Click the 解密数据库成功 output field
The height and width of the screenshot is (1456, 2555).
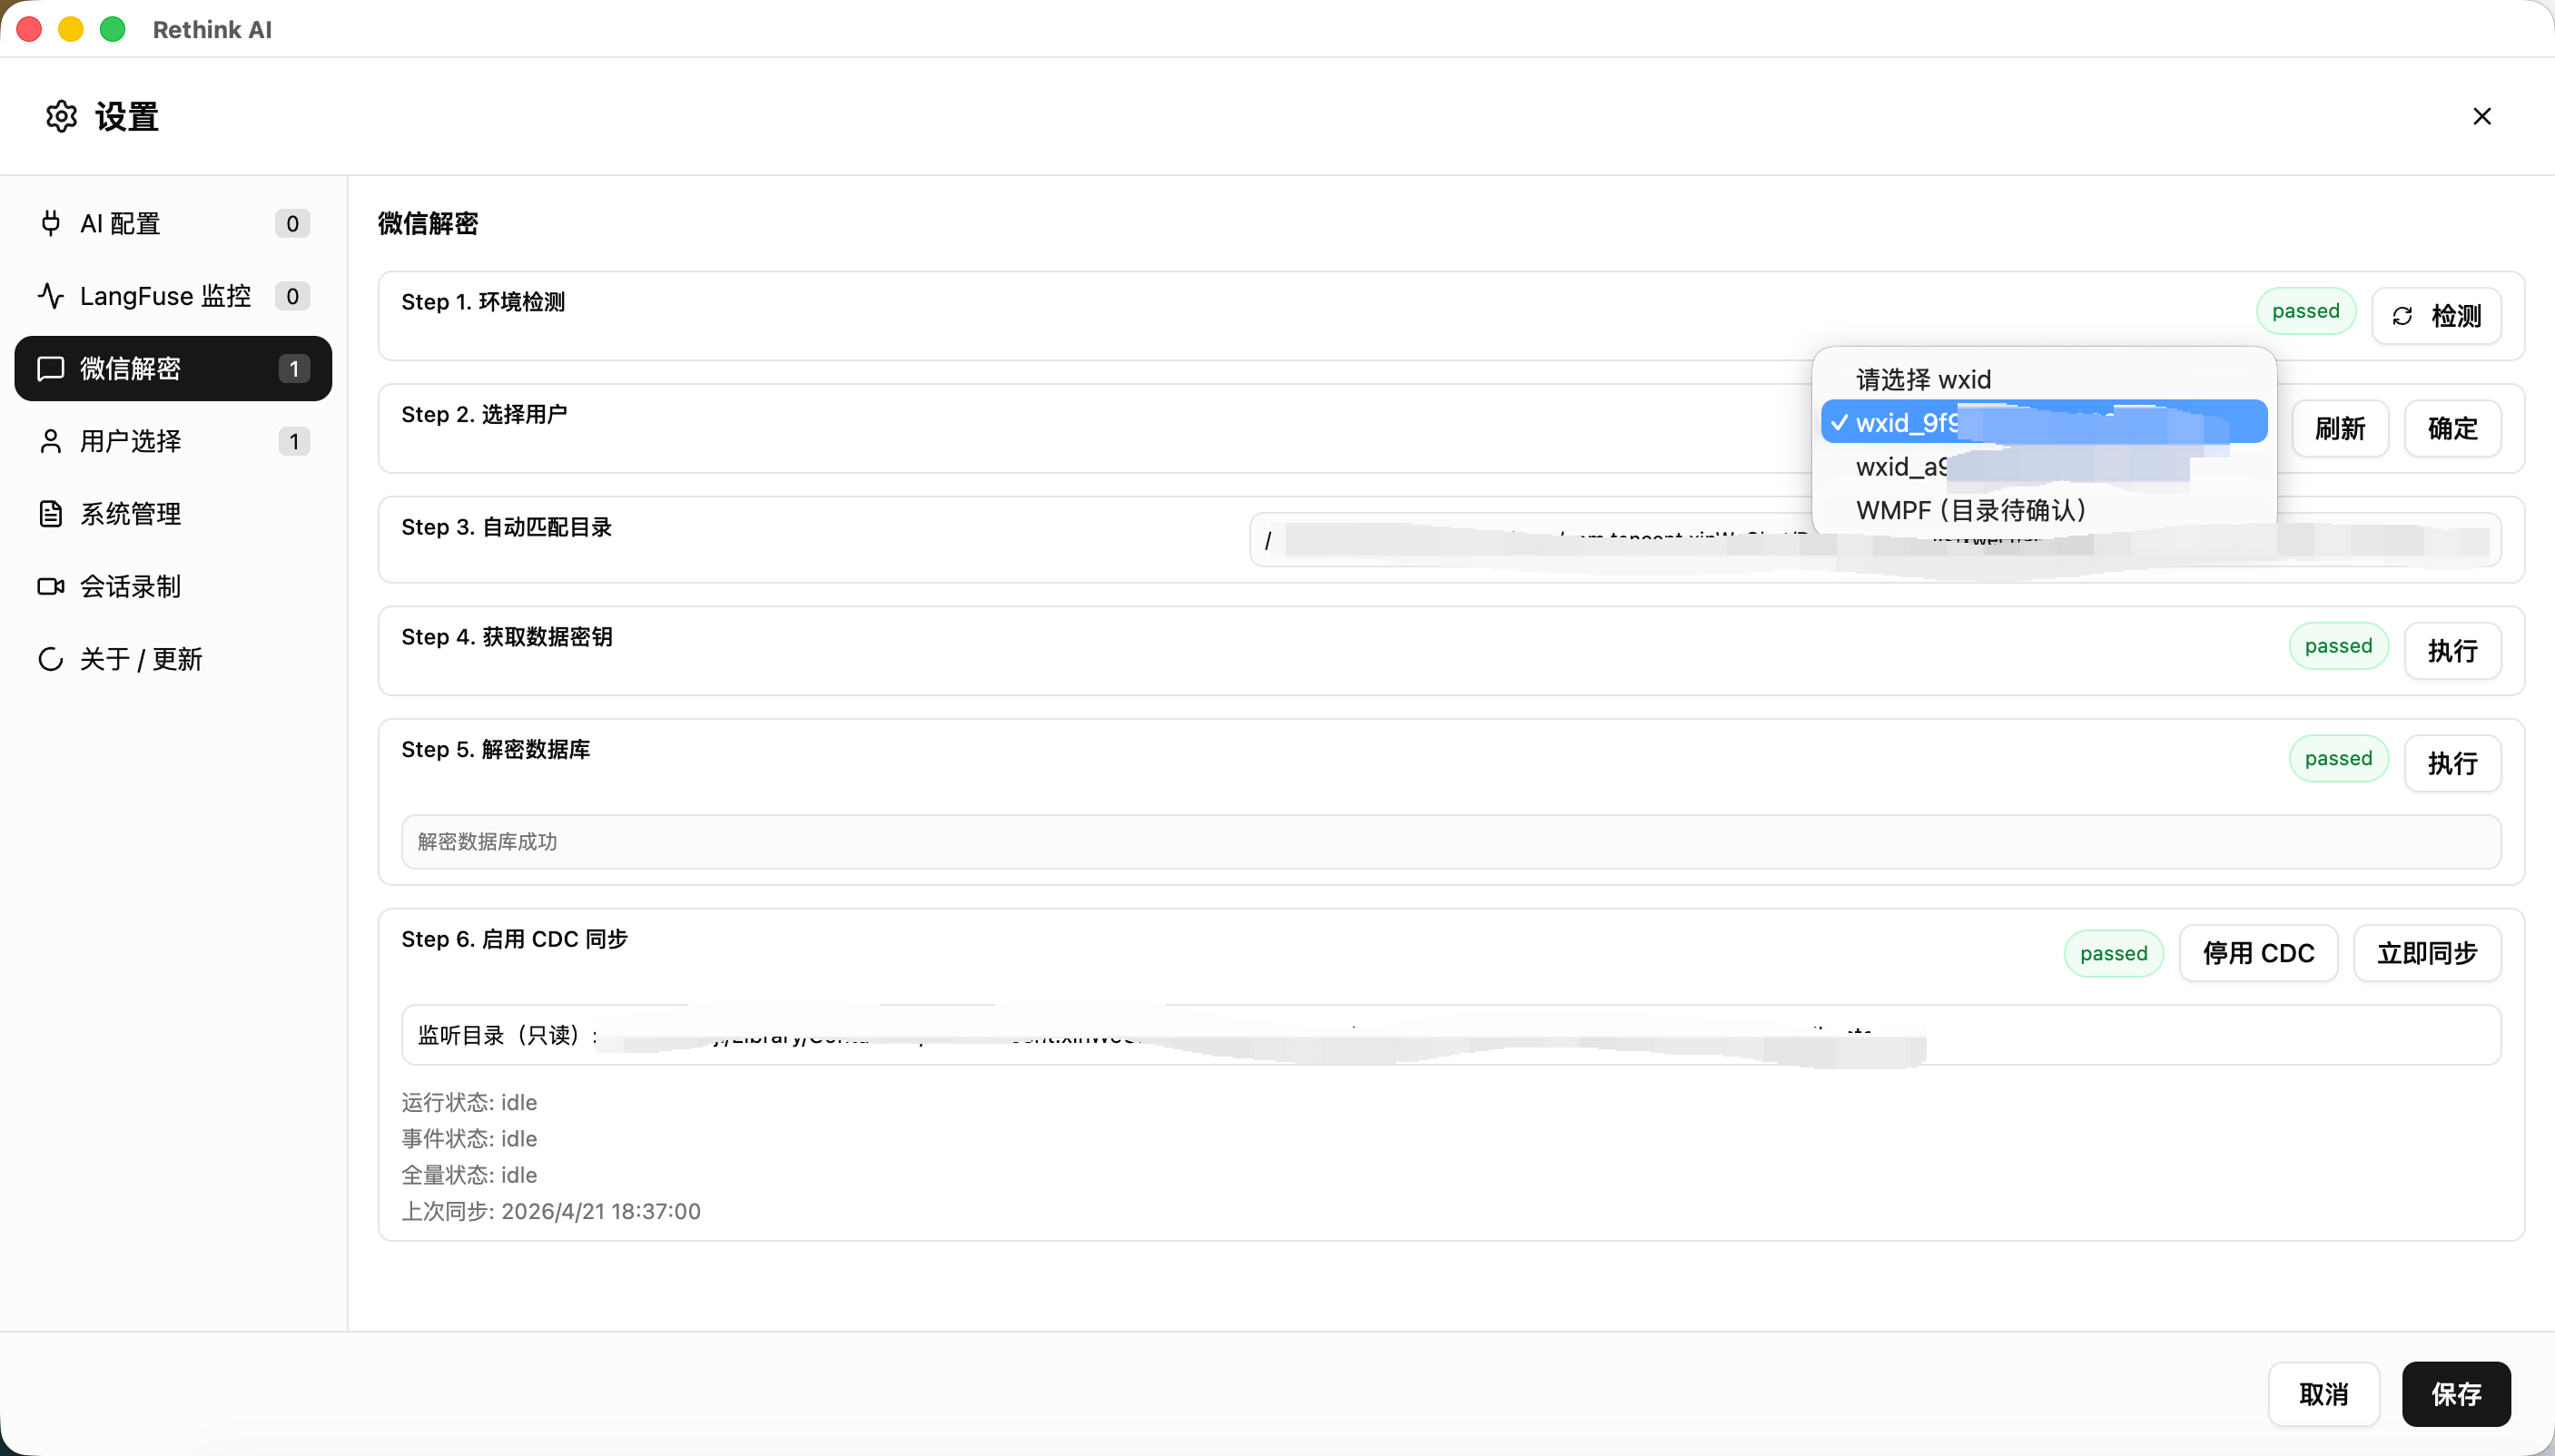pos(1450,842)
